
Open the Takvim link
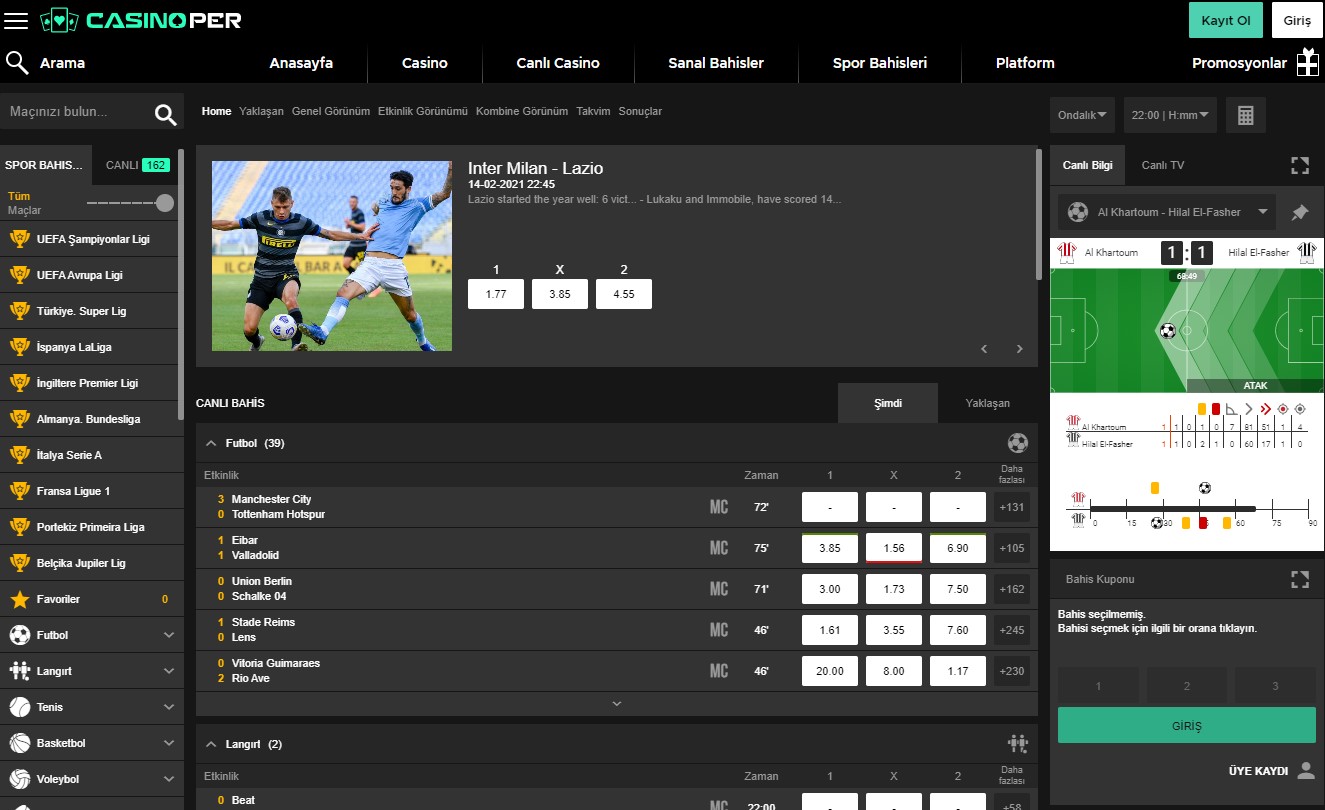click(x=593, y=111)
